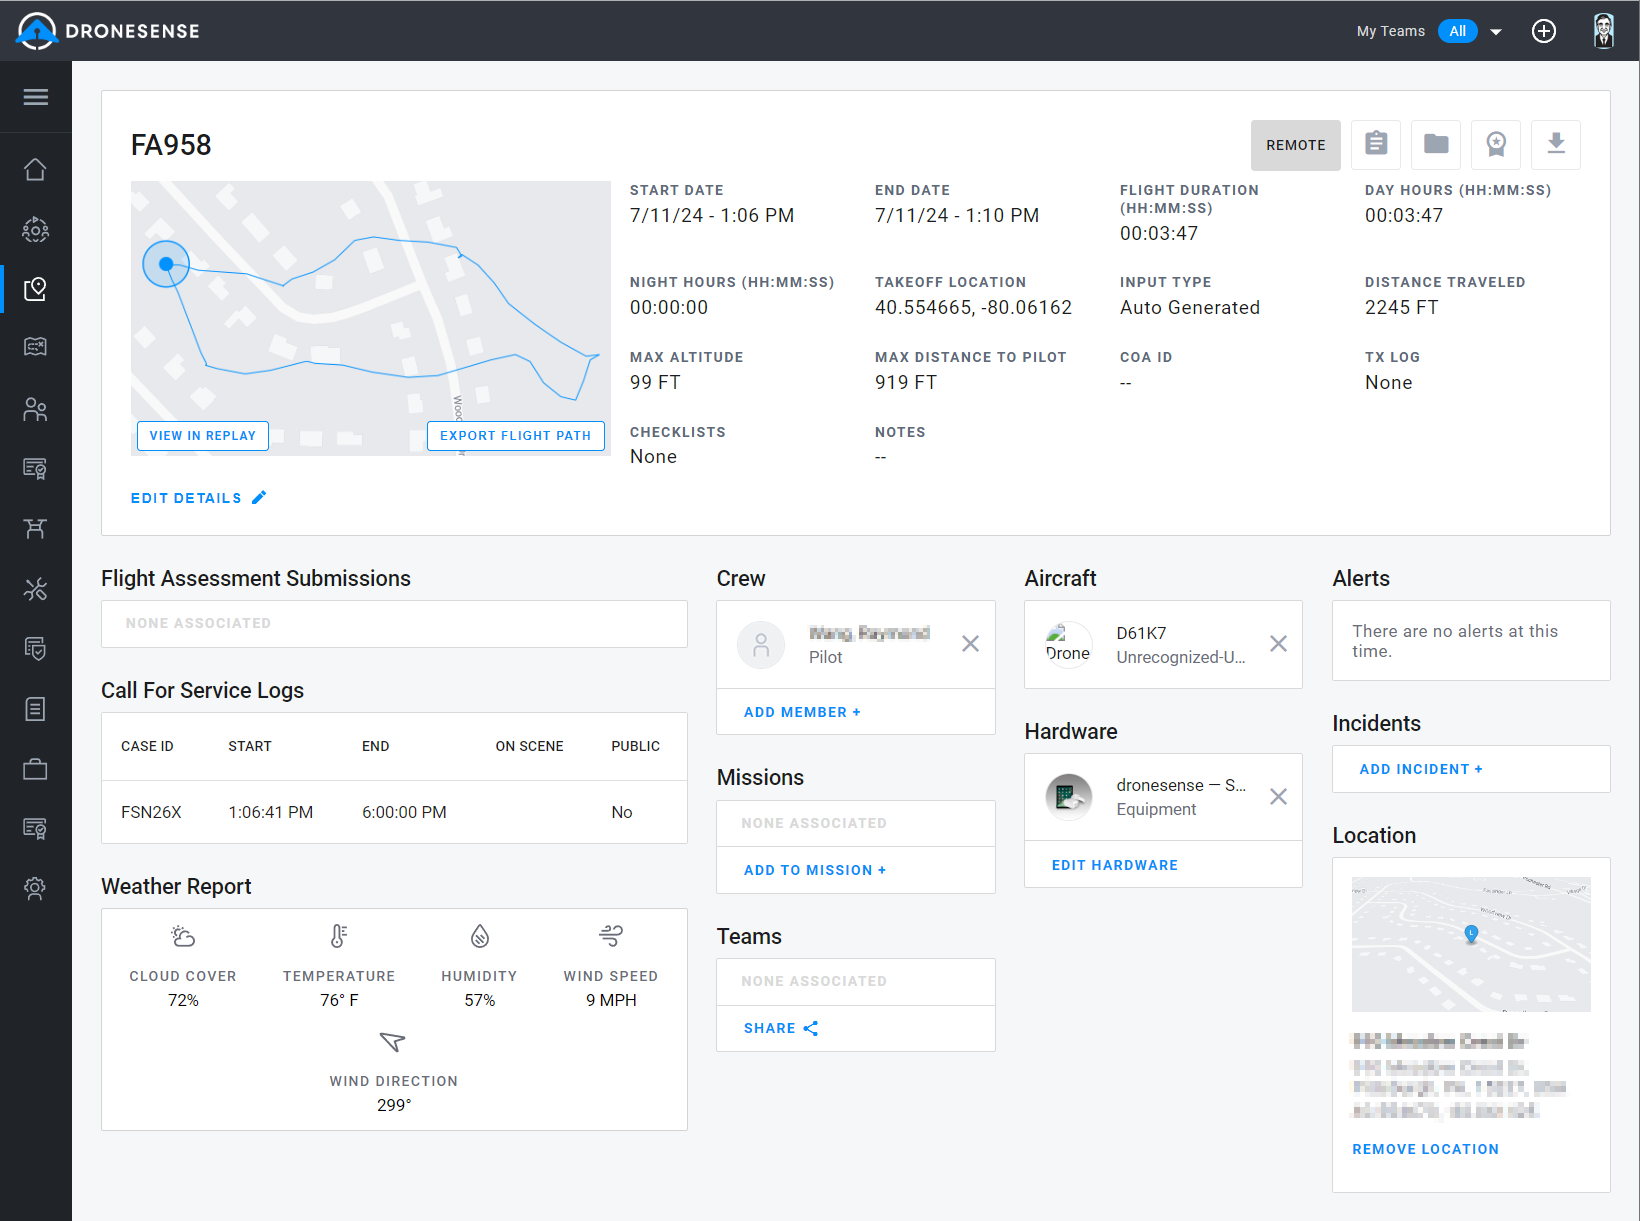Viewport: 1640px width, 1221px height.
Task: Select the home icon in the sidebar
Action: tap(35, 169)
